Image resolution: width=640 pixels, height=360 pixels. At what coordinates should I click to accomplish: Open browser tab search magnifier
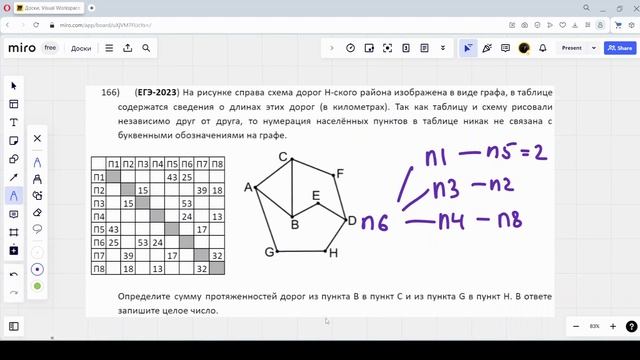586,8
